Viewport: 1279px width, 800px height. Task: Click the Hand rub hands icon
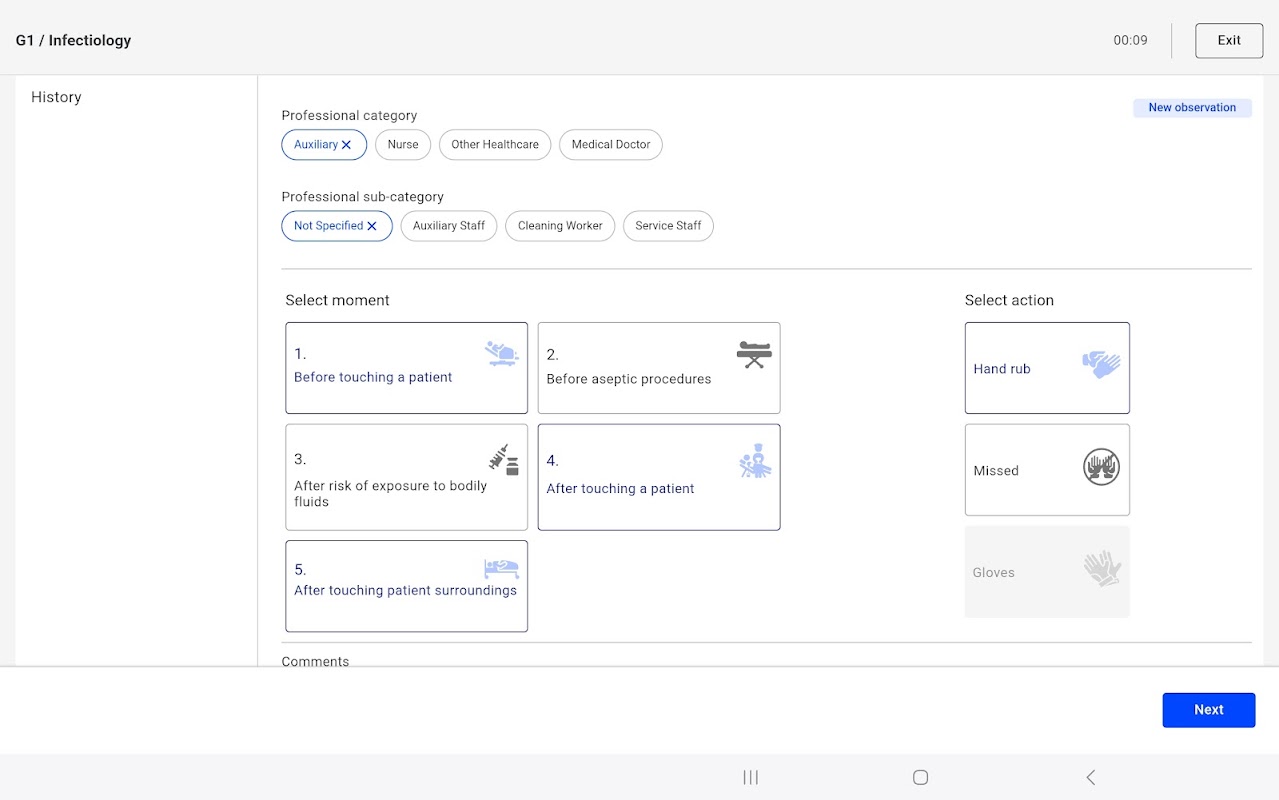tap(1101, 365)
